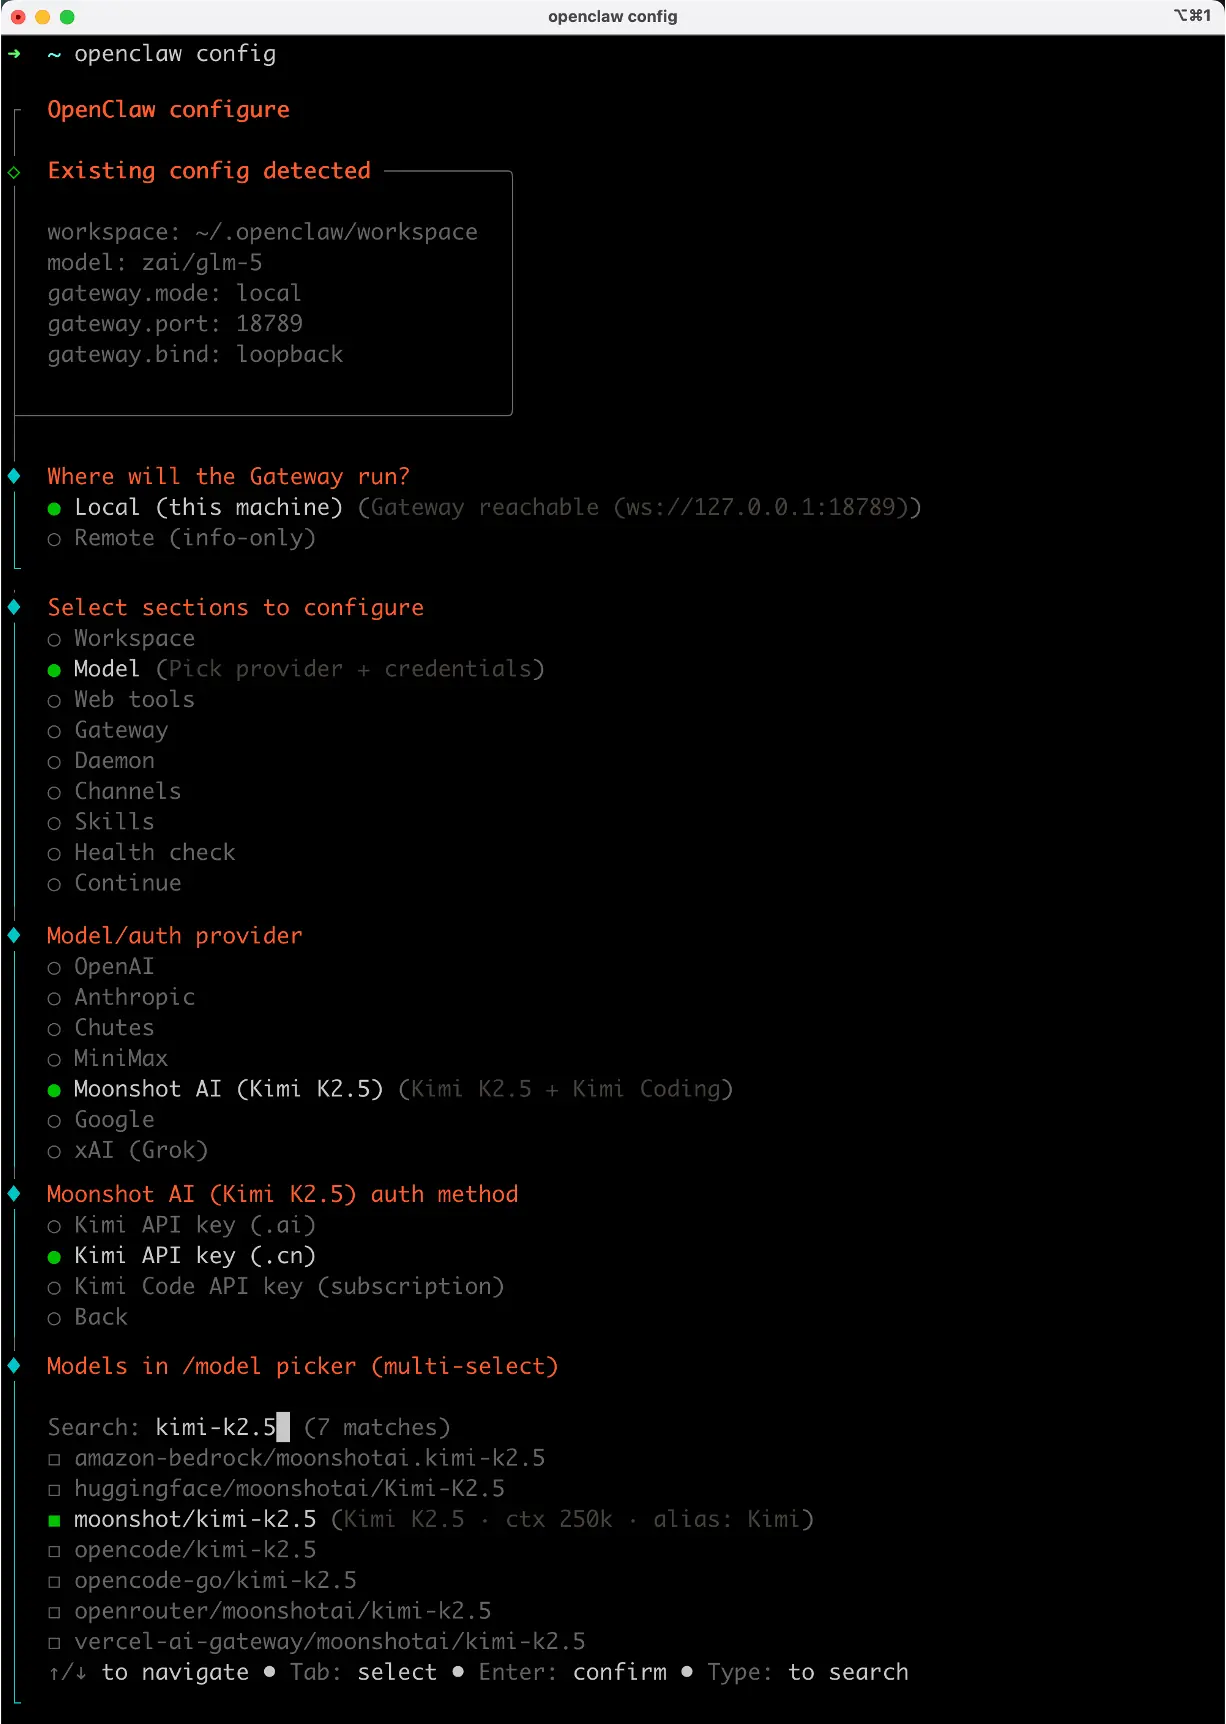
Task: Click the 'gateway.port: 18789' line
Action: 174,324
